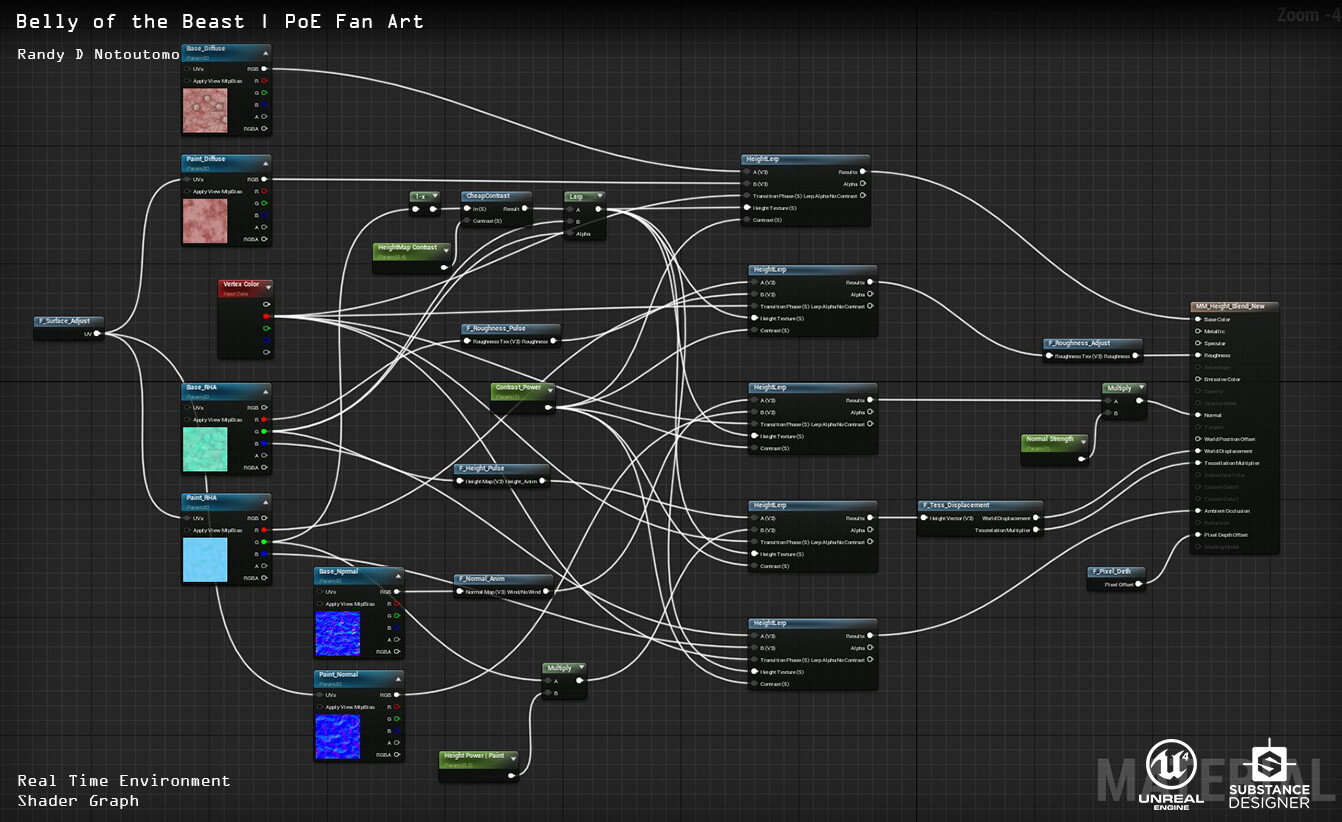This screenshot has height=822, width=1342.
Task: Click the green G output pin of Base_RHA
Action: (266, 432)
